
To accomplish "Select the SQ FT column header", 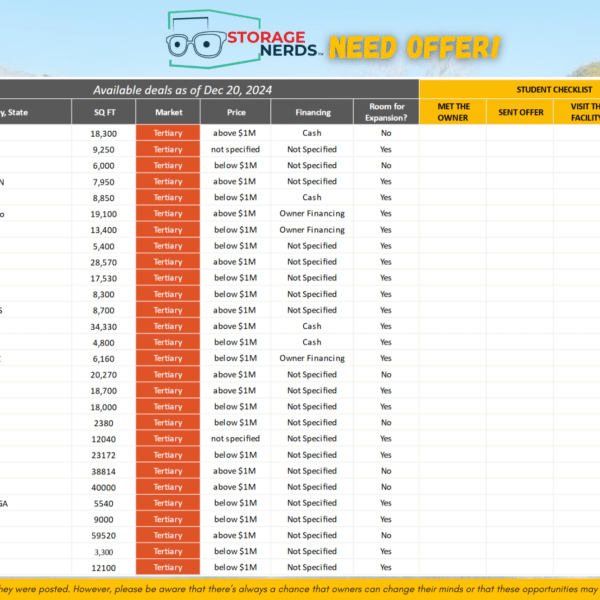I will 104,112.
